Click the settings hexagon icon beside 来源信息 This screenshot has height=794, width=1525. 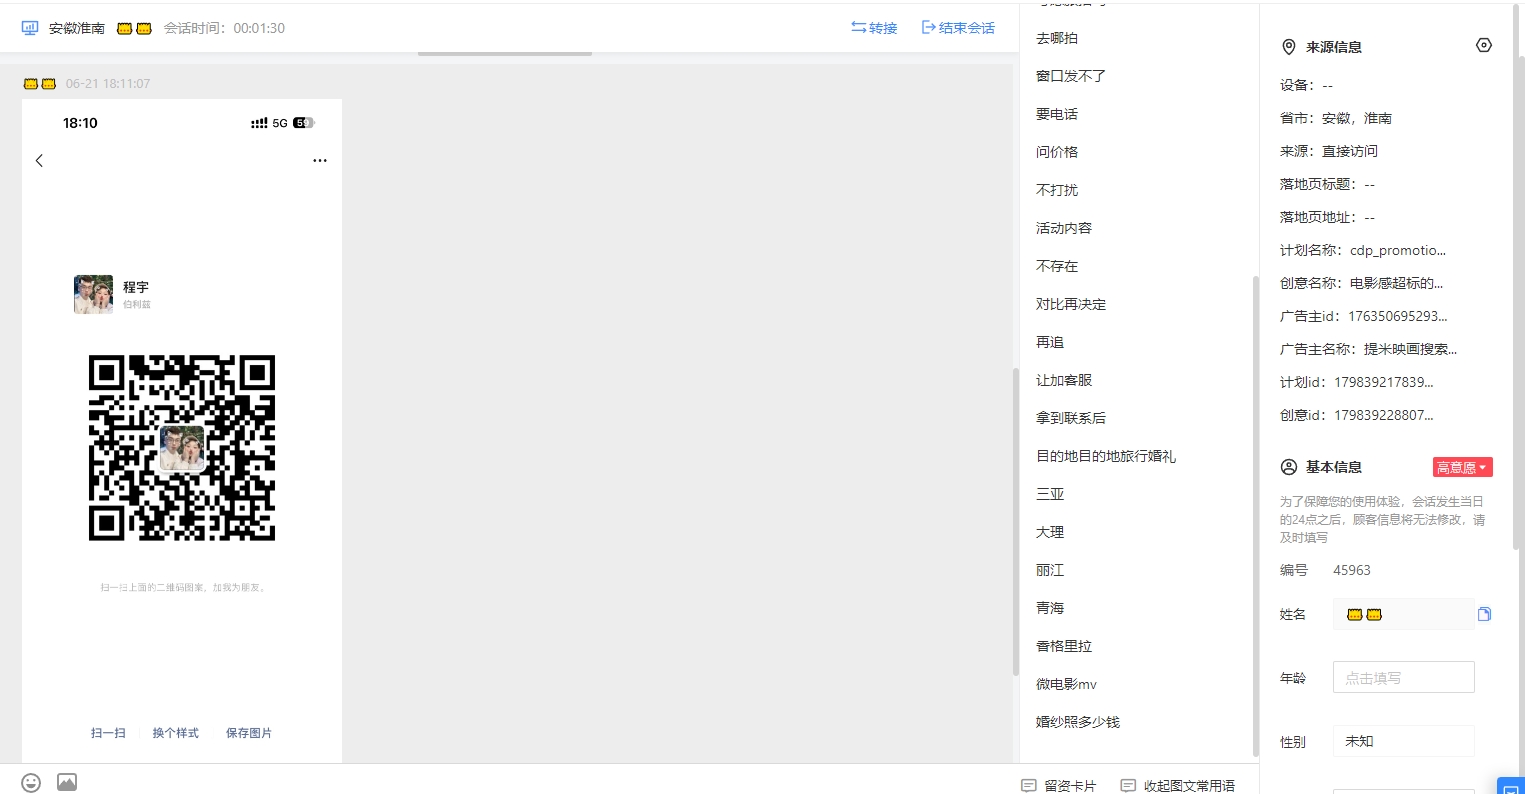coord(1484,45)
